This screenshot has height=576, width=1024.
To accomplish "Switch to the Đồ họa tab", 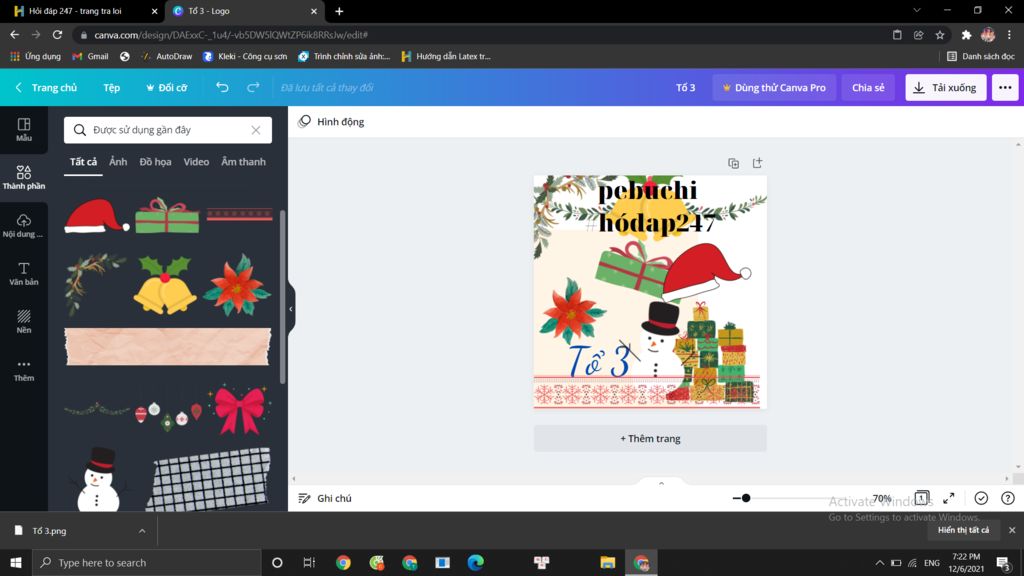I will click(155, 162).
